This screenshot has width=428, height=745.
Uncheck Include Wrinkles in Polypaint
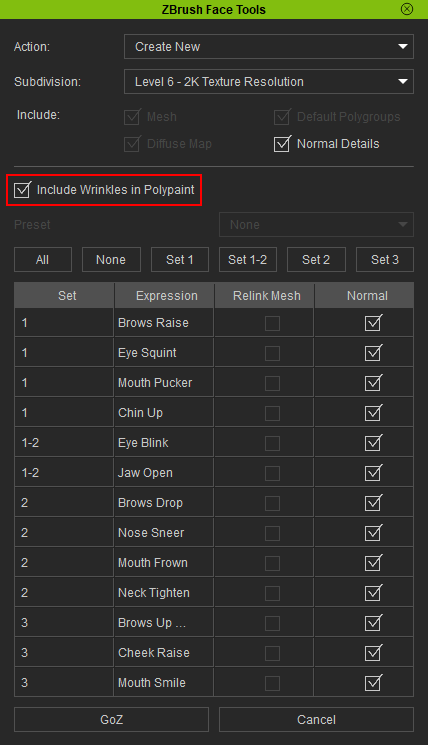tap(22, 190)
